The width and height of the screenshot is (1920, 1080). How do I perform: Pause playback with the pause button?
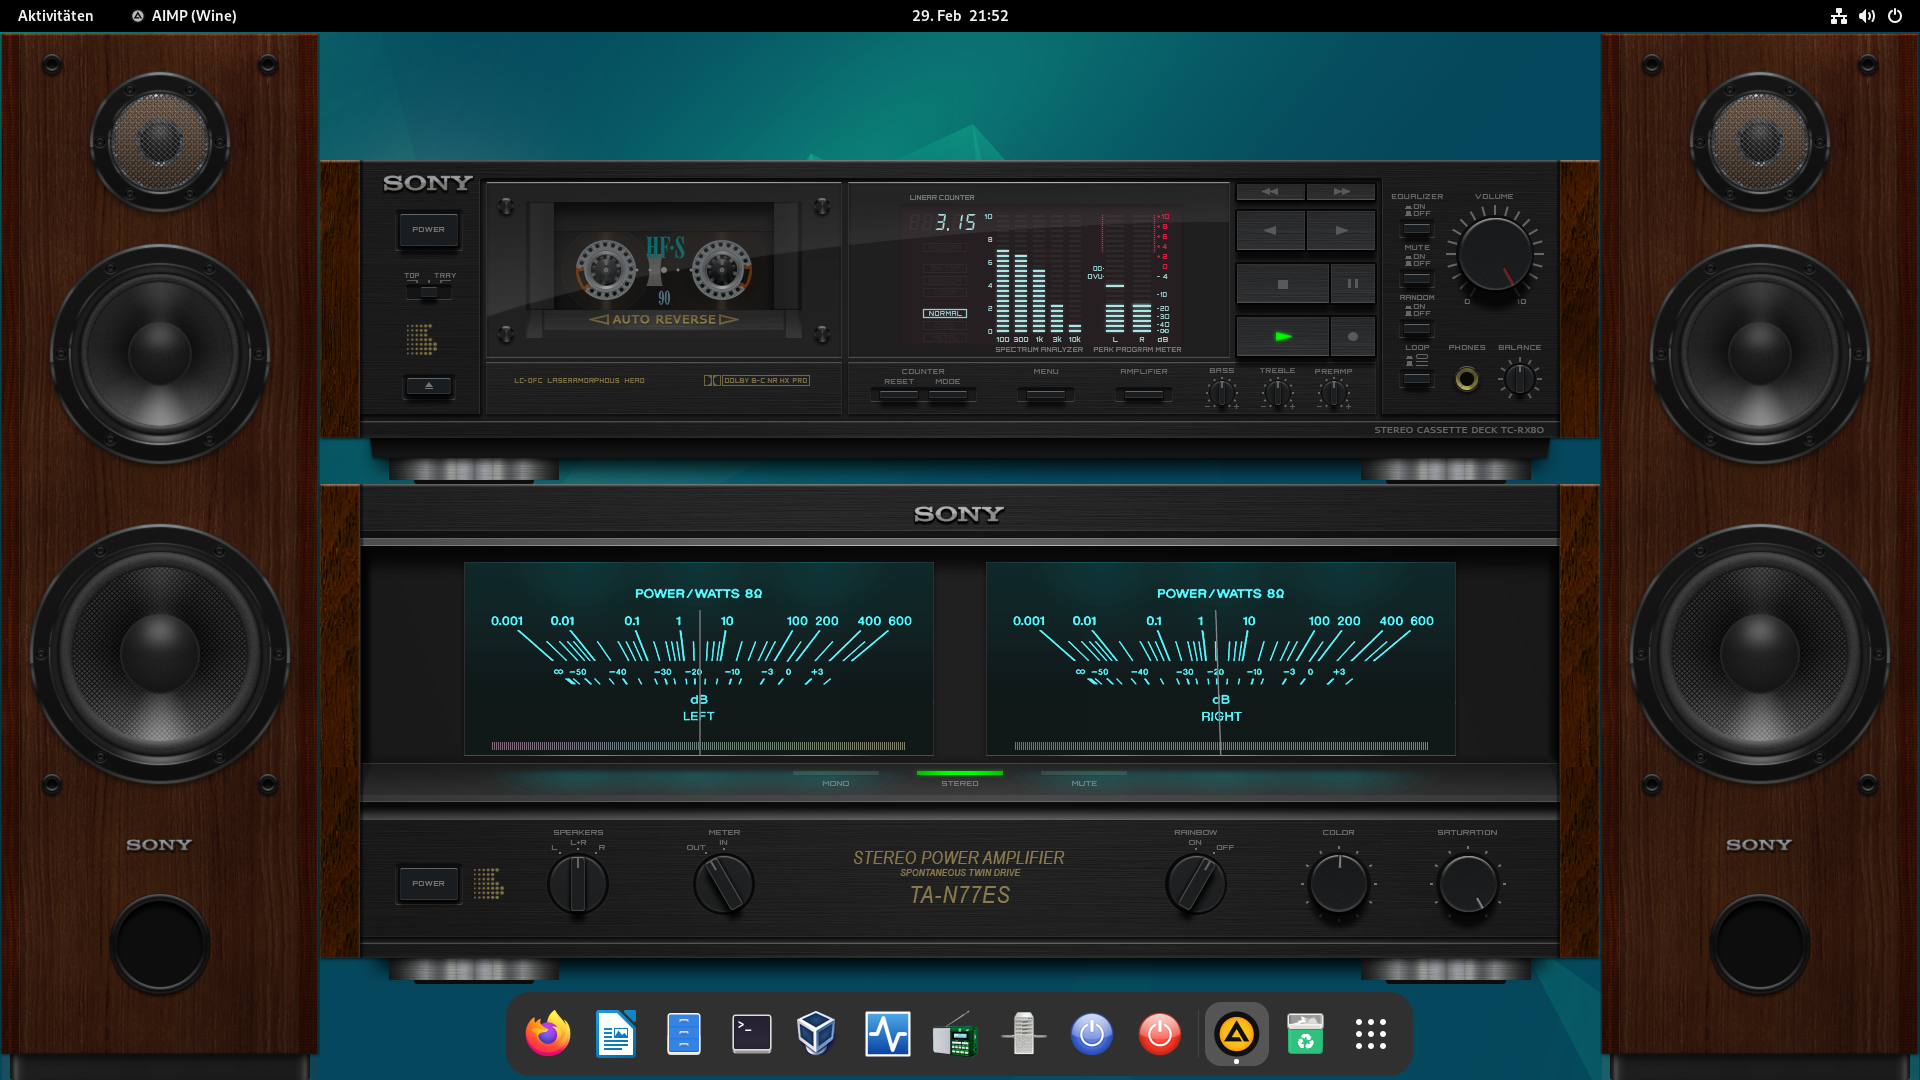tap(1352, 284)
